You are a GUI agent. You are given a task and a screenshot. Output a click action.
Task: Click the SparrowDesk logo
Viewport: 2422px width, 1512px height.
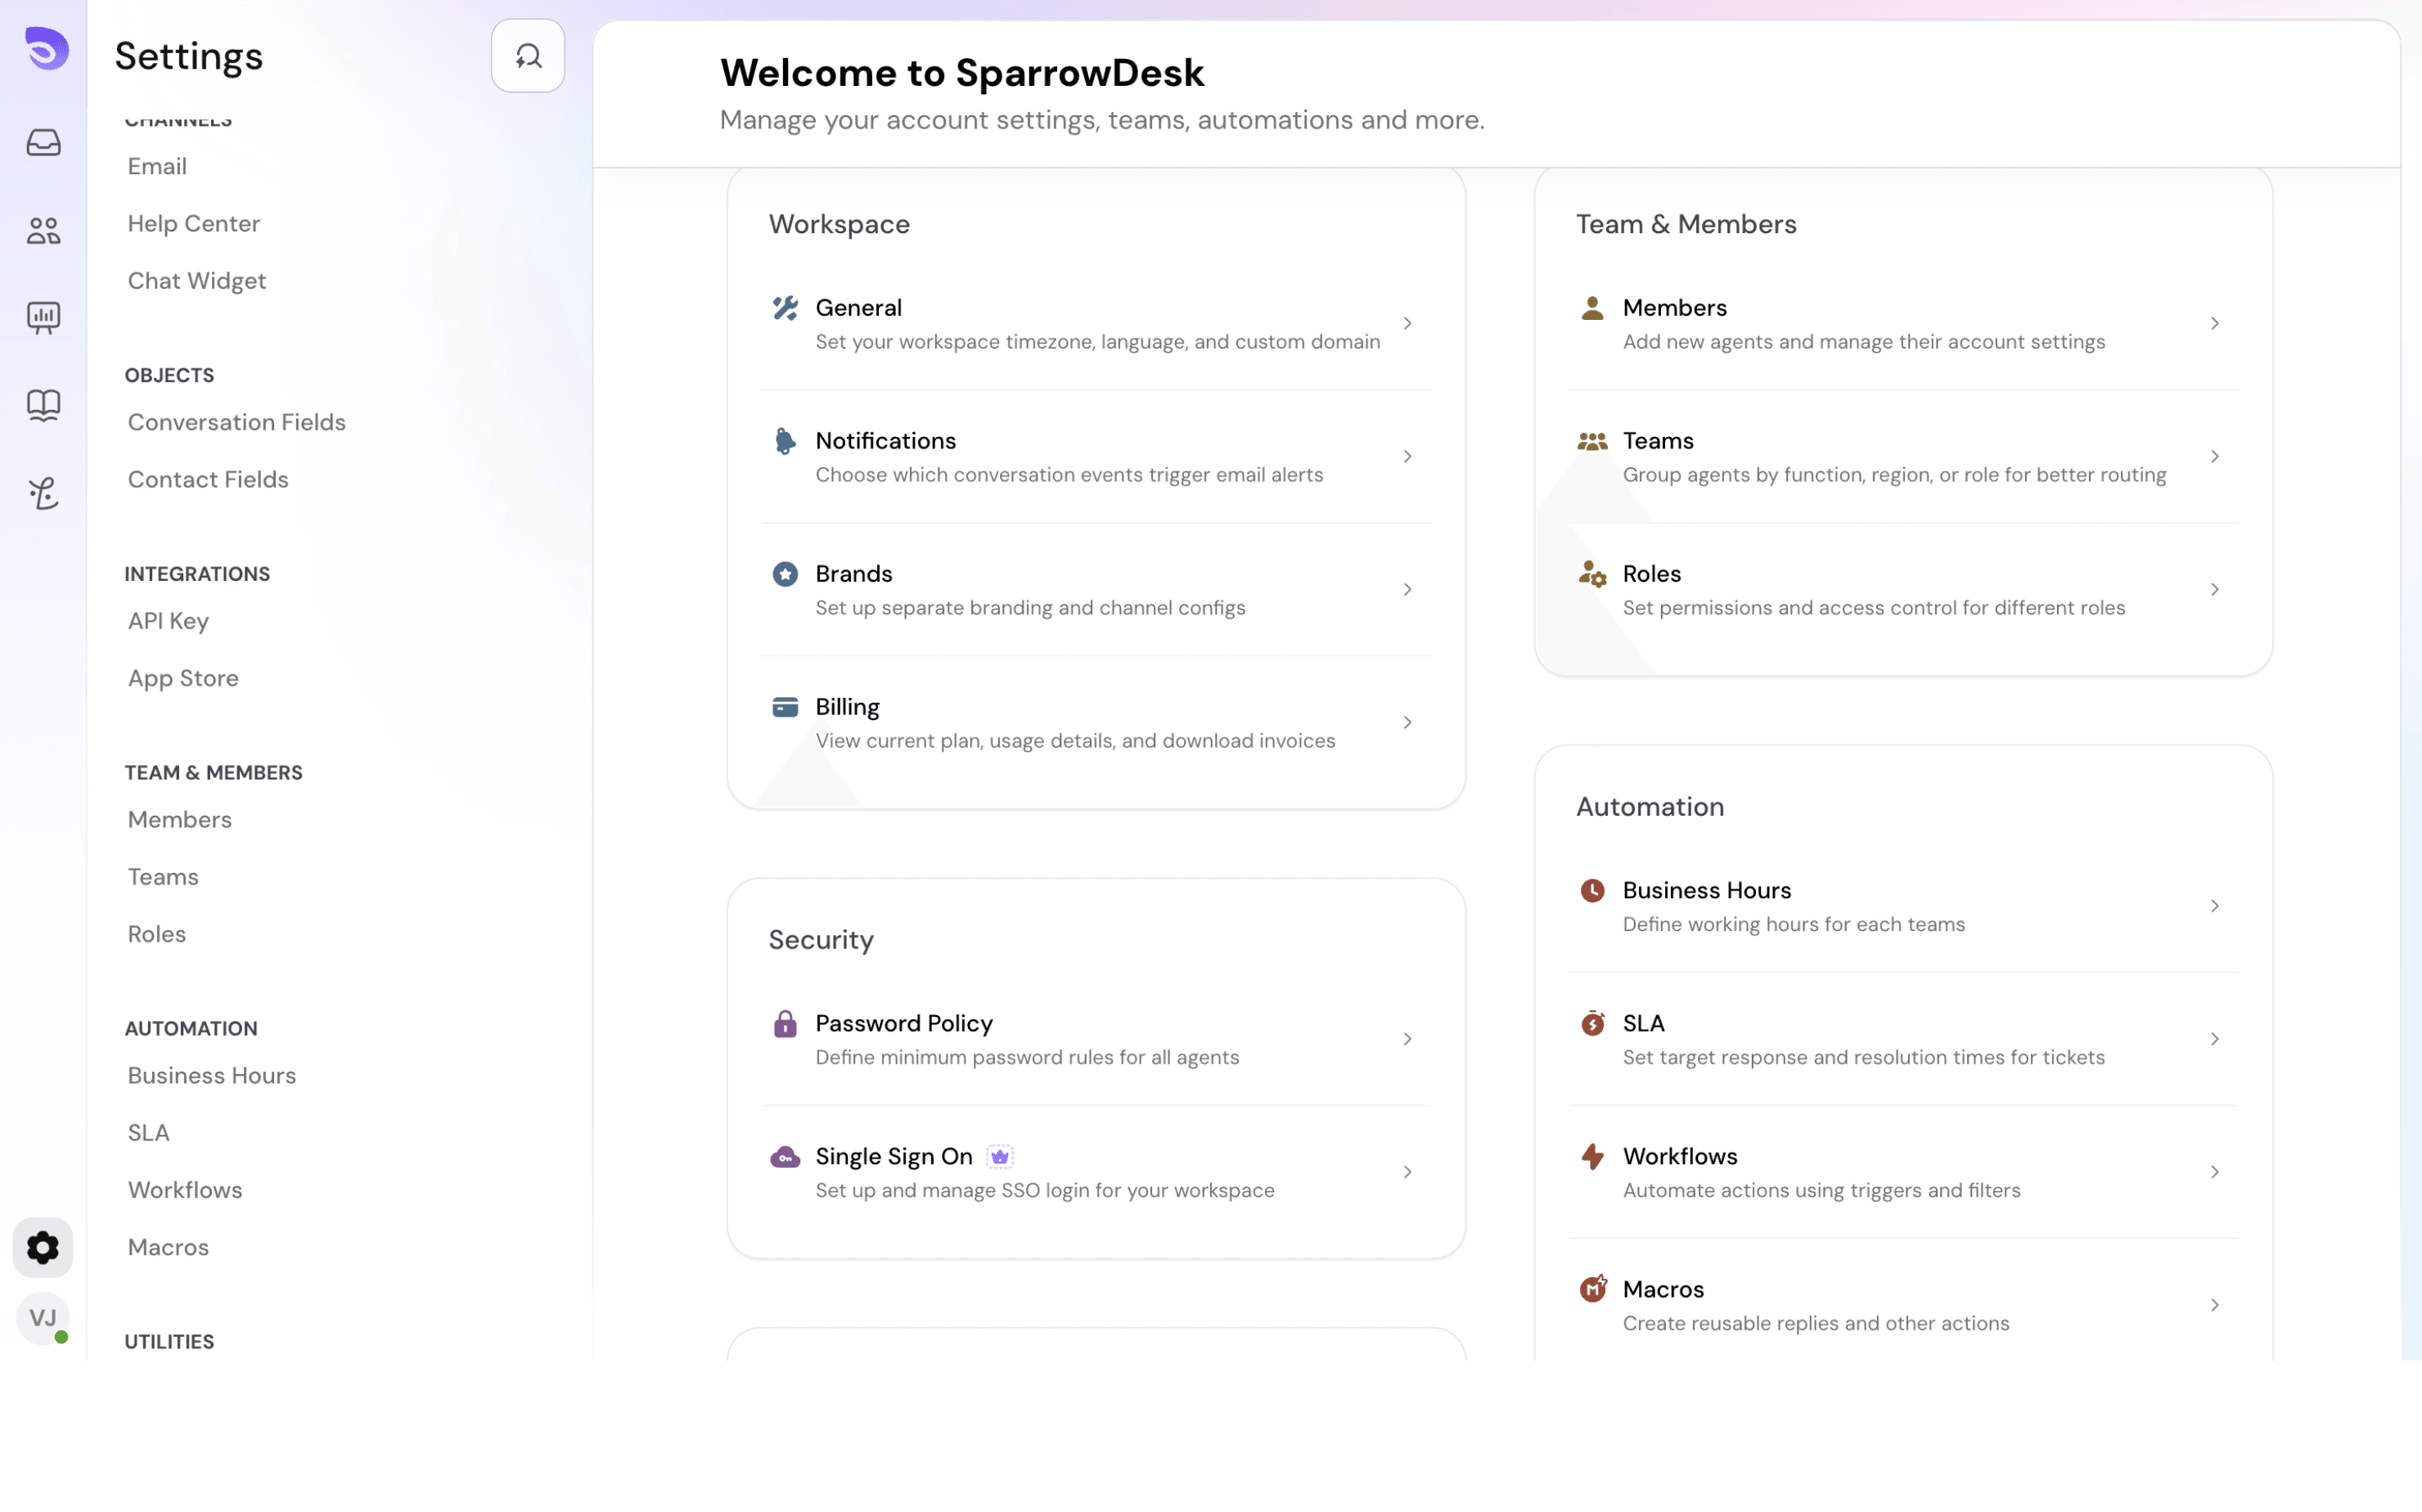pyautogui.click(x=46, y=48)
